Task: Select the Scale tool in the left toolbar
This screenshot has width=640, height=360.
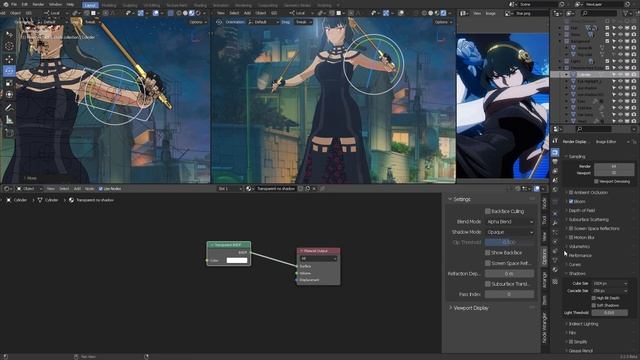Action: (x=9, y=83)
